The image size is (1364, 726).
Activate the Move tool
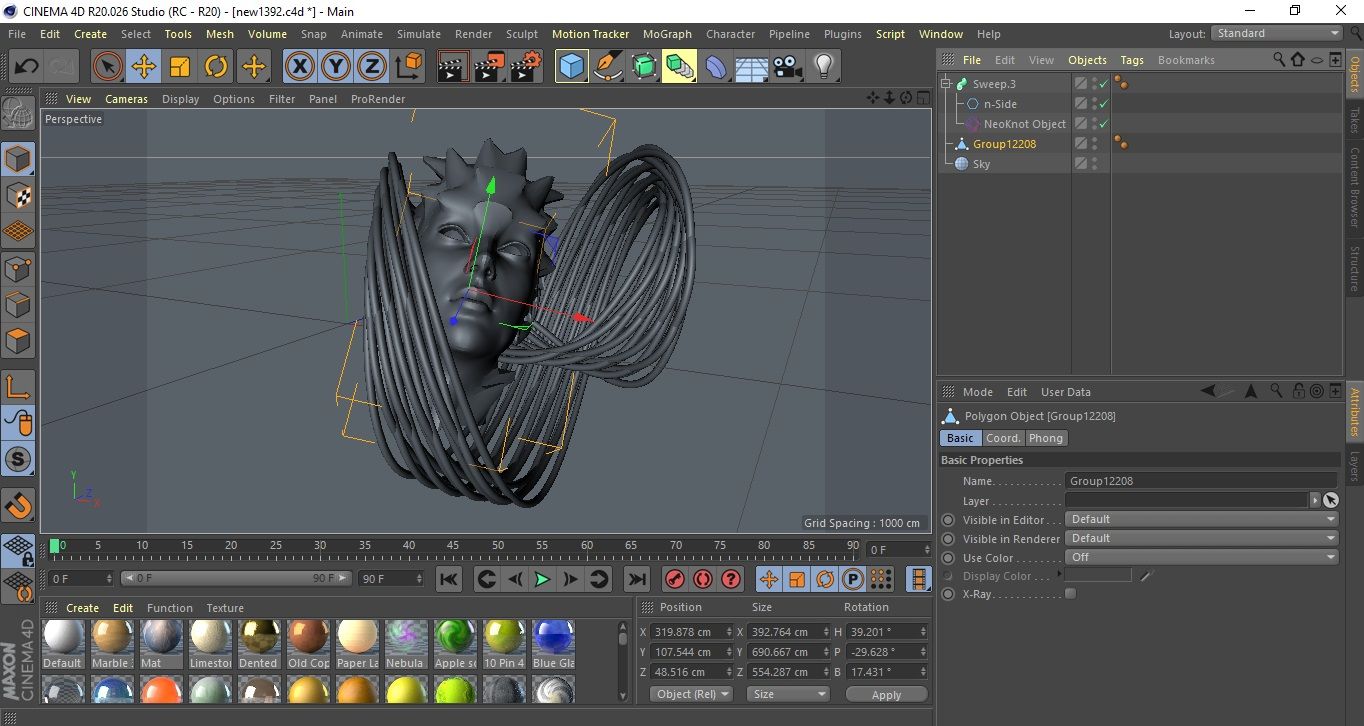pos(144,67)
